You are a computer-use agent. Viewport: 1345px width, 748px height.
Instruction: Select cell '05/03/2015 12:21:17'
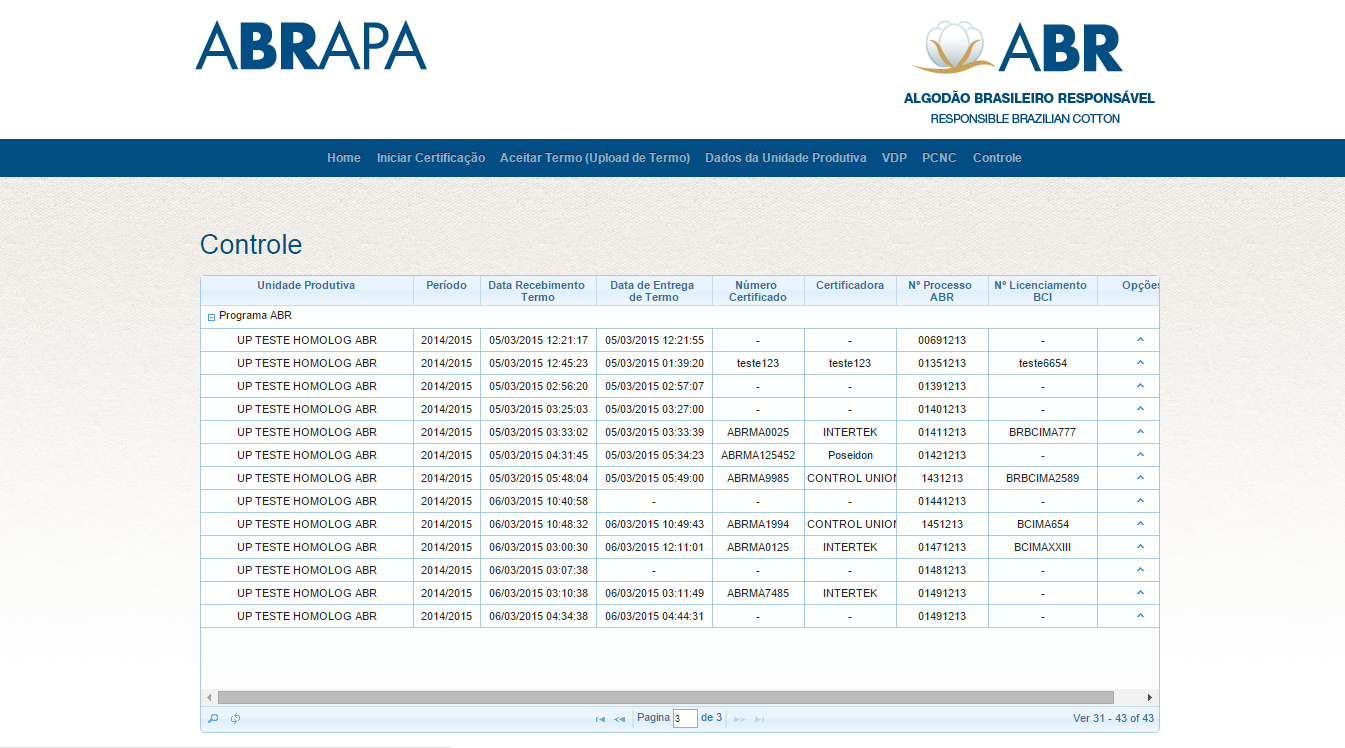(x=538, y=340)
